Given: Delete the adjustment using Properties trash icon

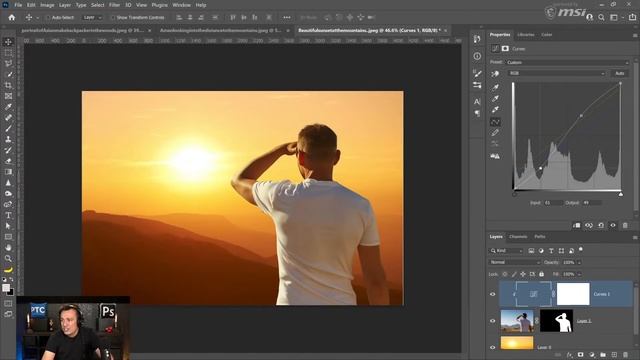Looking at the screenshot, I should coord(625,225).
